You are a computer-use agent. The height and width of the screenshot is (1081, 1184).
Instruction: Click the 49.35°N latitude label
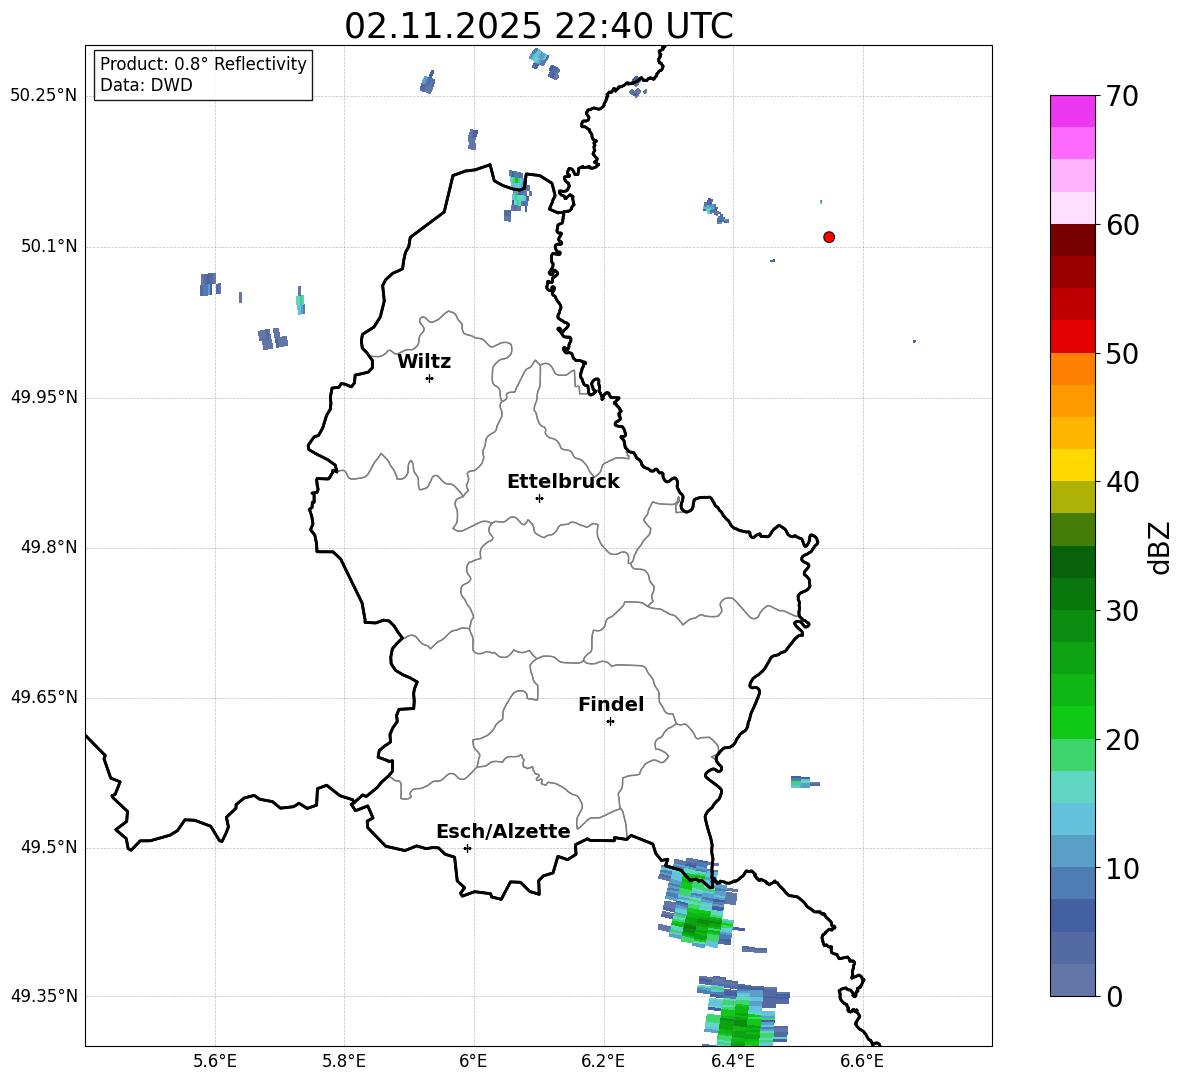coord(43,996)
